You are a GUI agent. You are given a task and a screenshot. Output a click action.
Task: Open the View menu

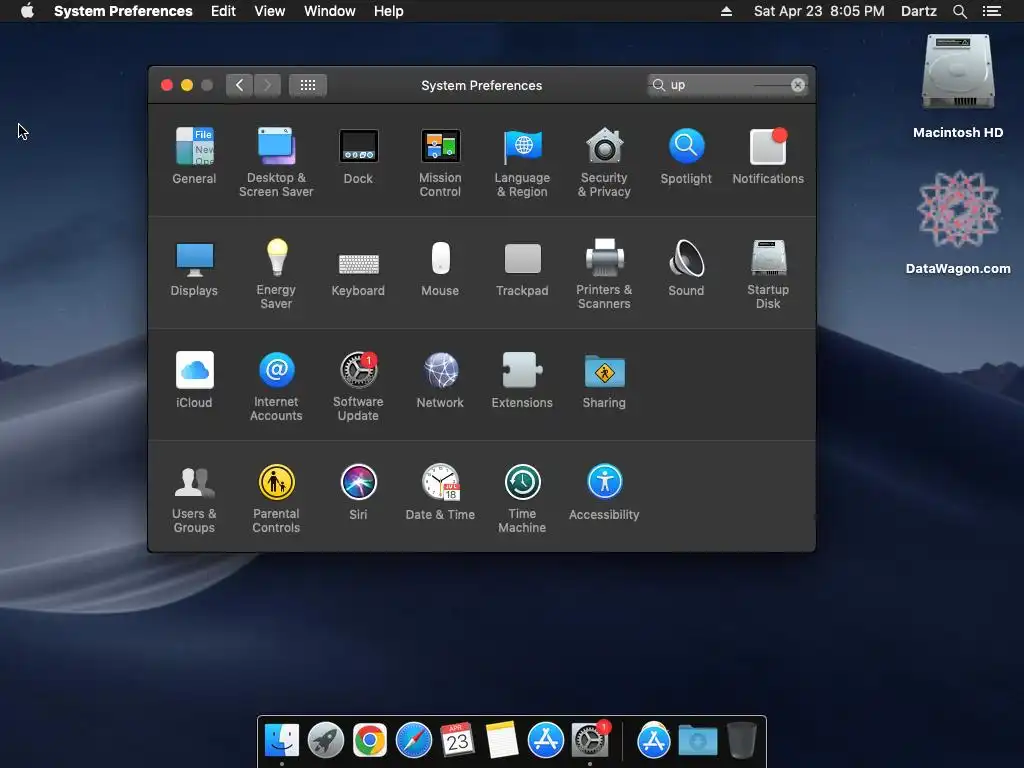[x=270, y=11]
